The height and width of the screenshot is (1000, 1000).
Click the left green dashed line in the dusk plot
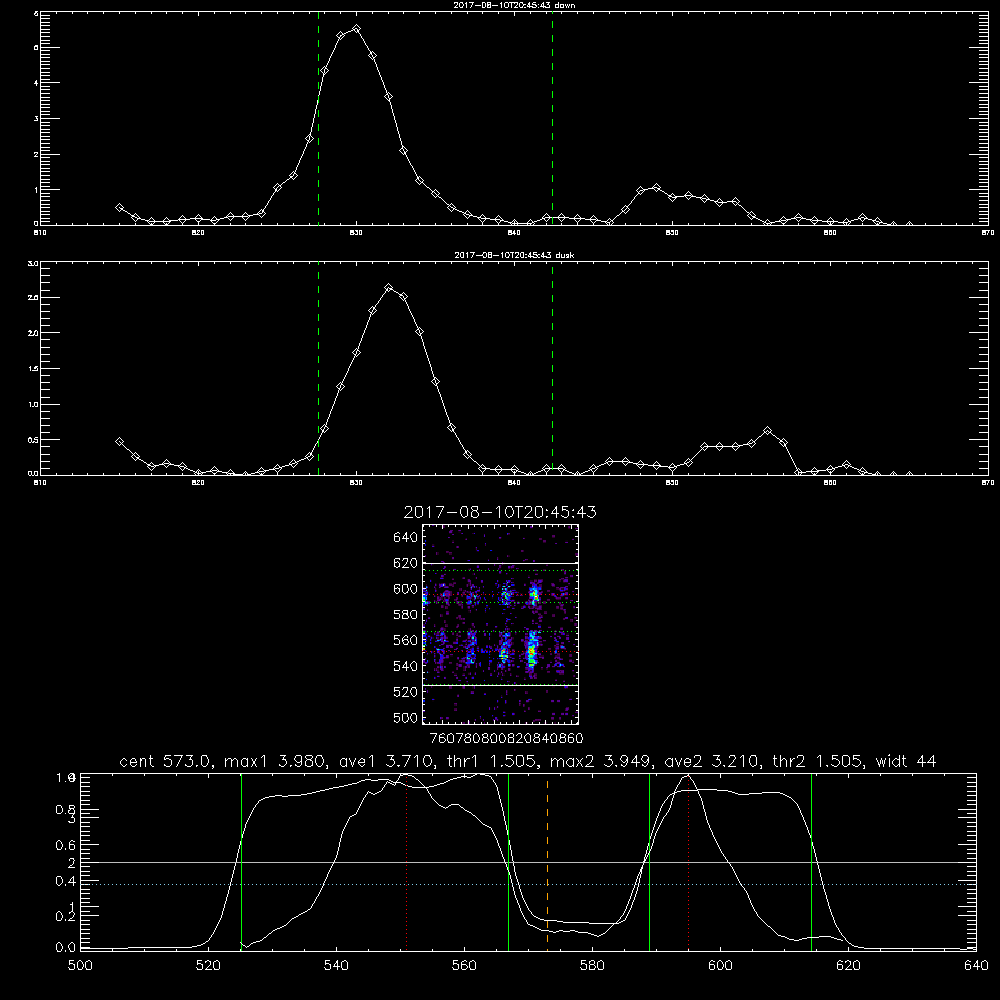[x=318, y=368]
